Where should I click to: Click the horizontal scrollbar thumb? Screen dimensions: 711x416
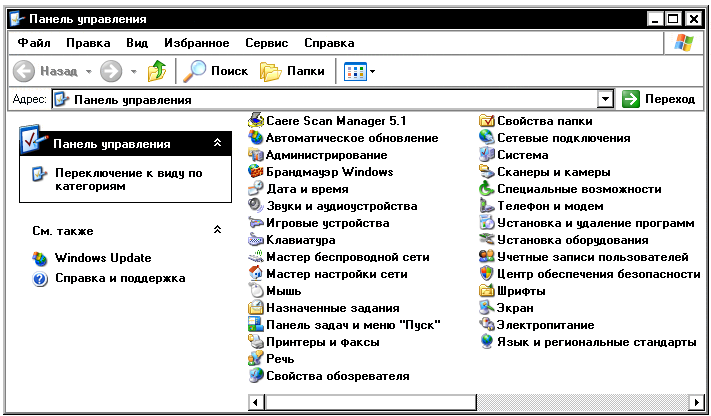tap(370, 402)
